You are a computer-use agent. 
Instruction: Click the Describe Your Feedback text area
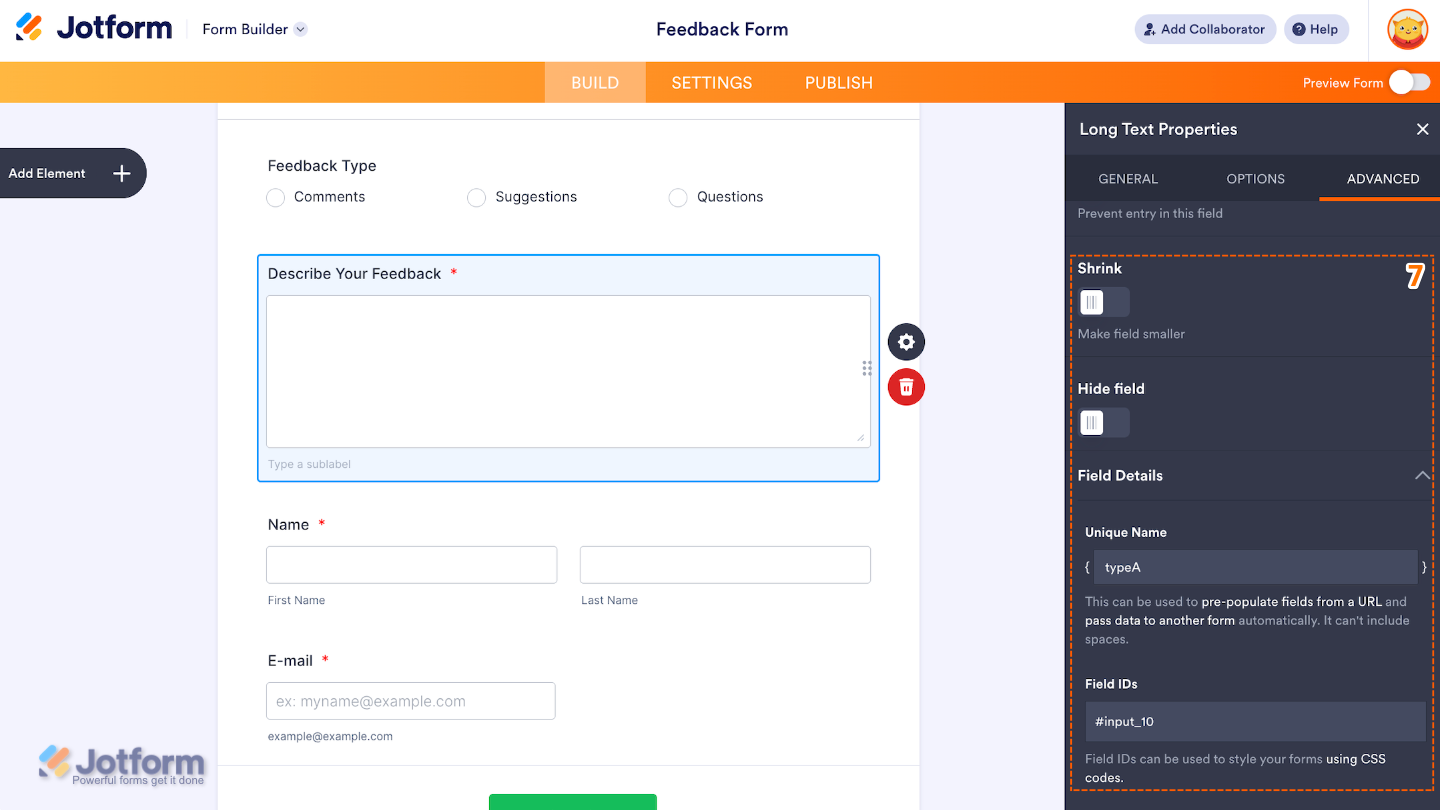568,371
